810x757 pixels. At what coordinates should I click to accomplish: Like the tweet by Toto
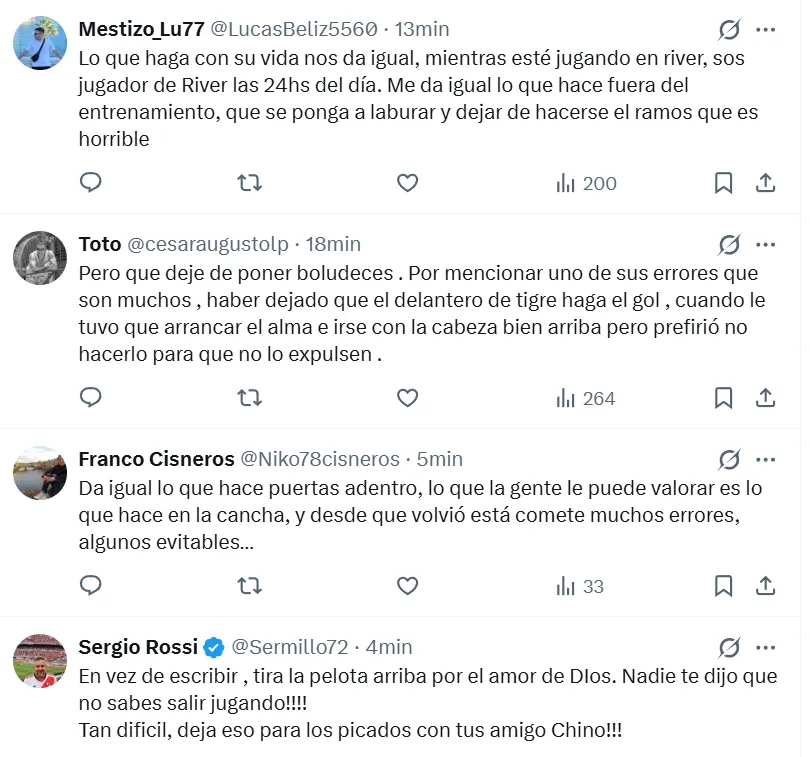coord(407,398)
